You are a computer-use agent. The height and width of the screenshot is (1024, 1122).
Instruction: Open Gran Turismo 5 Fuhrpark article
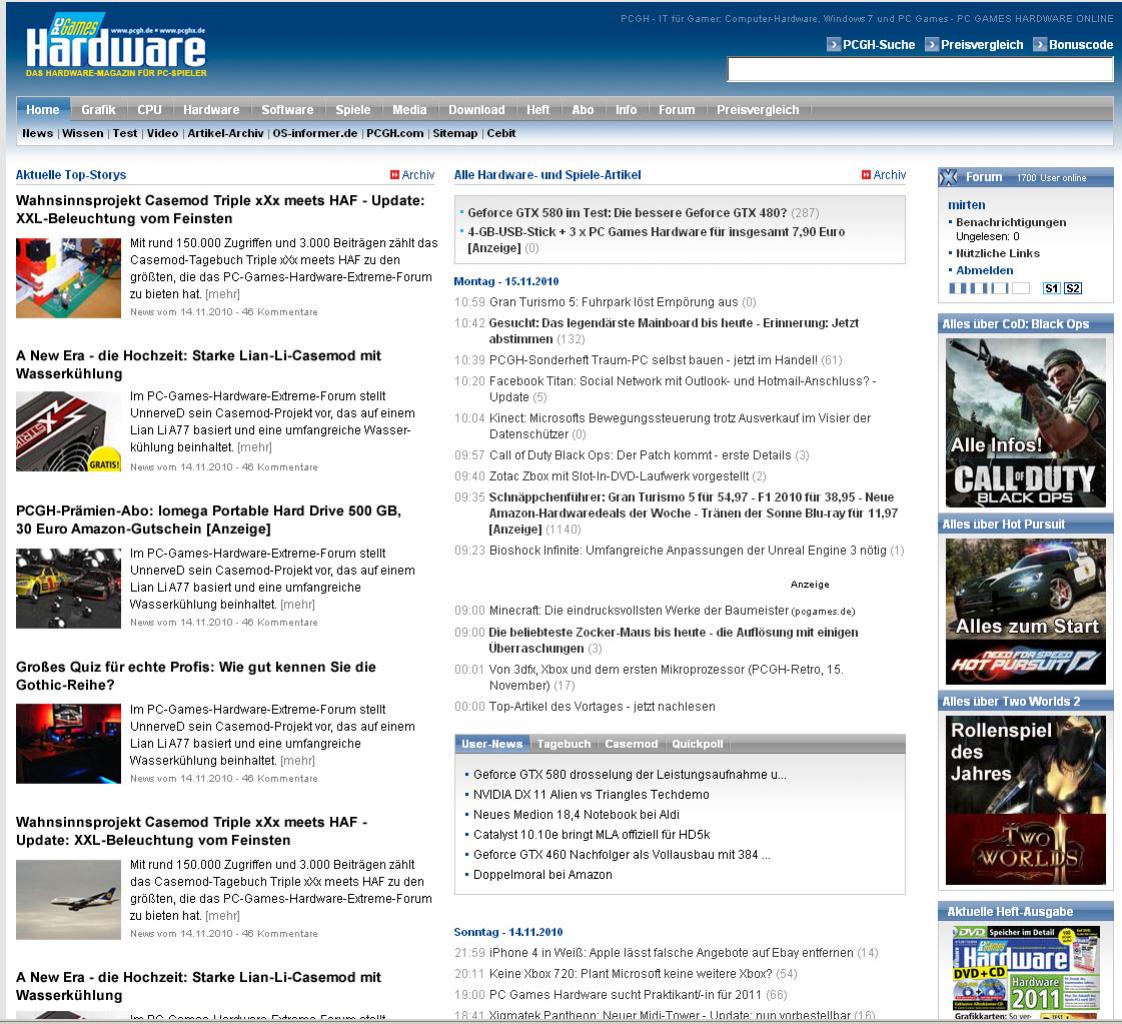click(x=613, y=302)
